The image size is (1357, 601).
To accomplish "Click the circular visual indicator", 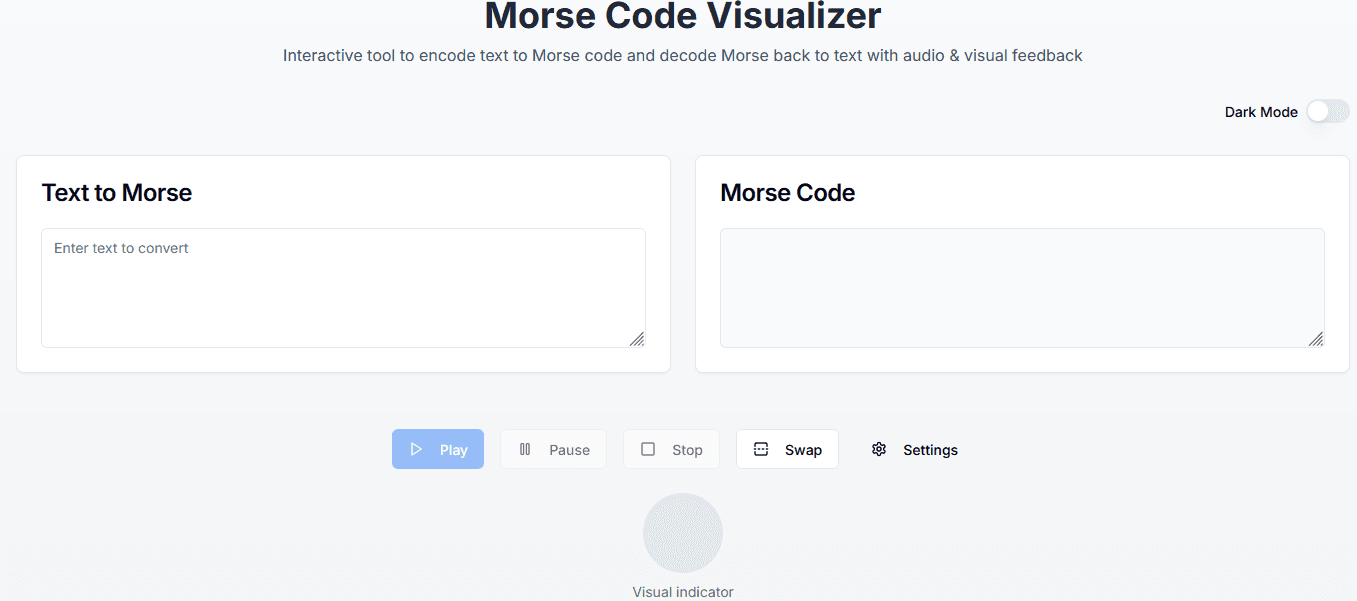I will click(x=683, y=532).
